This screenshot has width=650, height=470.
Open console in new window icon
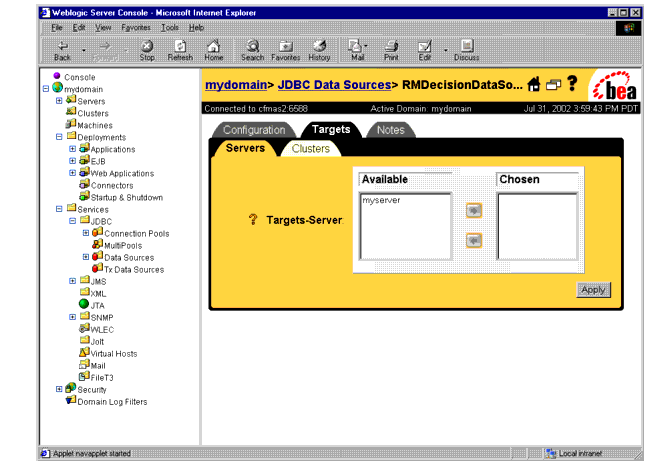click(x=553, y=85)
